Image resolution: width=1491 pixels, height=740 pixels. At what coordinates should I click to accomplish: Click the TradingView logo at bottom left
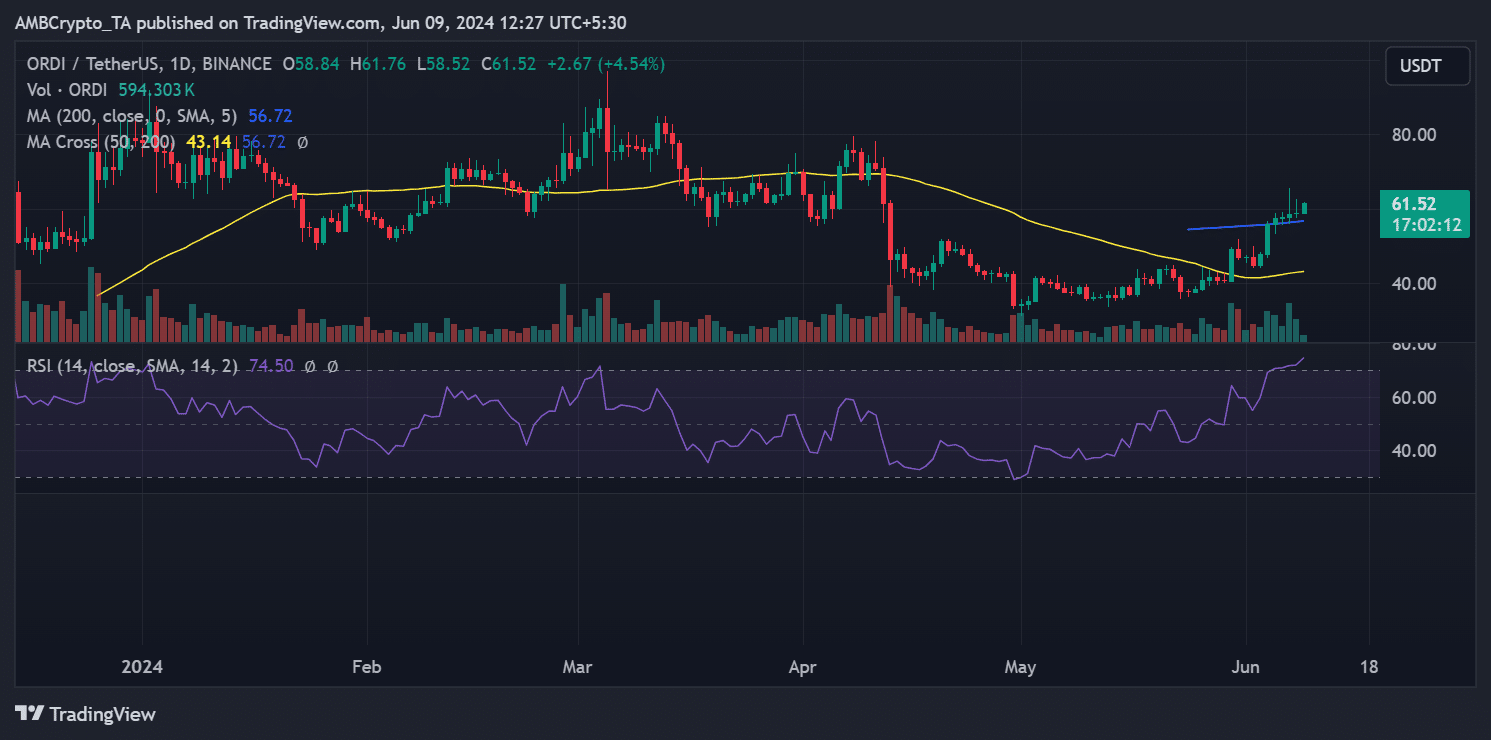(85, 714)
